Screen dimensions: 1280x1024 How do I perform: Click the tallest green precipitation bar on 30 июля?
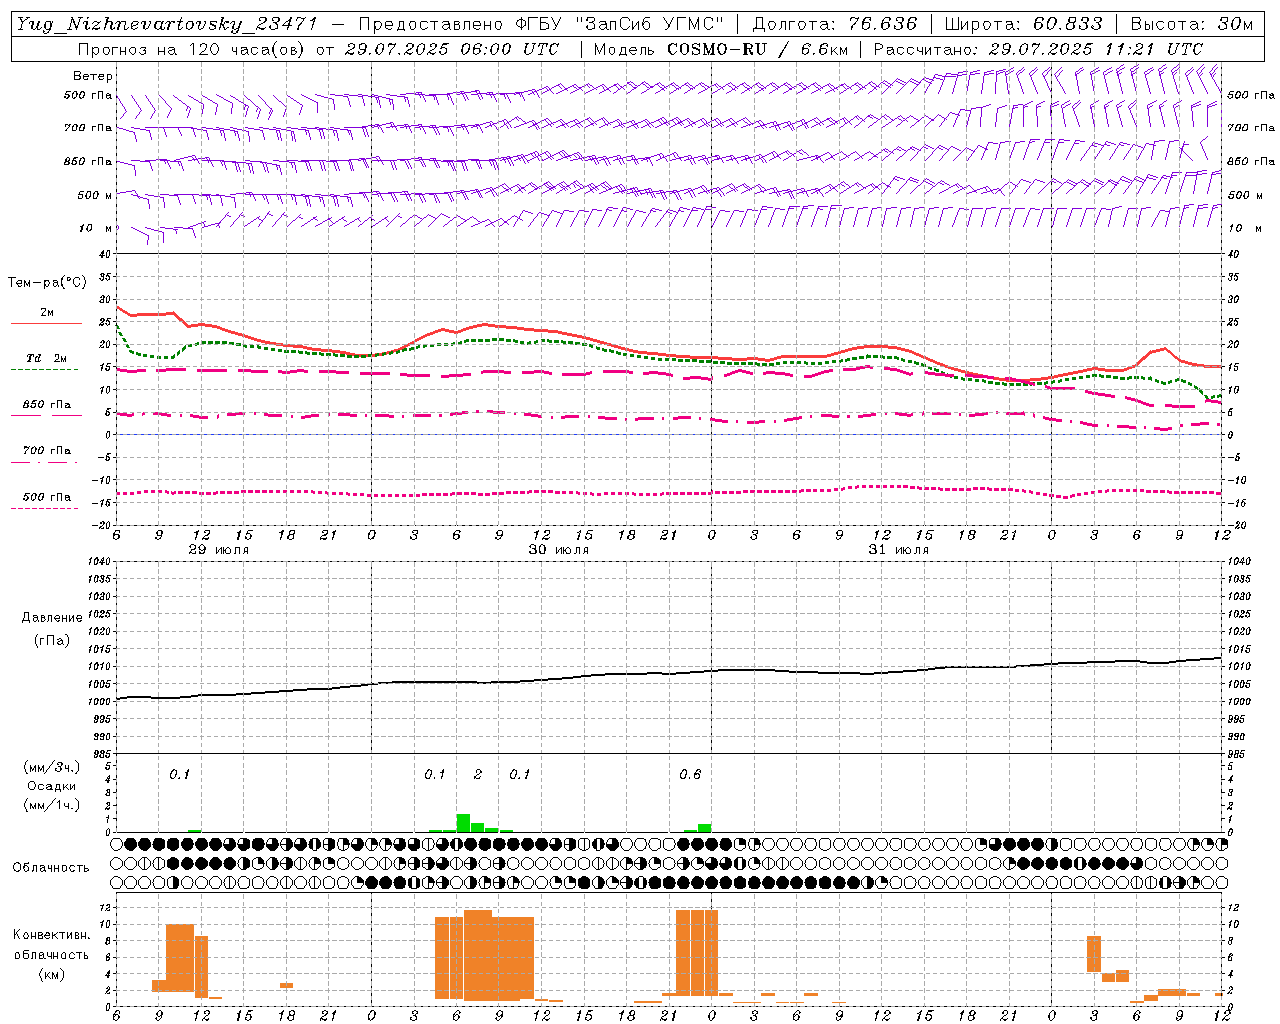[463, 823]
